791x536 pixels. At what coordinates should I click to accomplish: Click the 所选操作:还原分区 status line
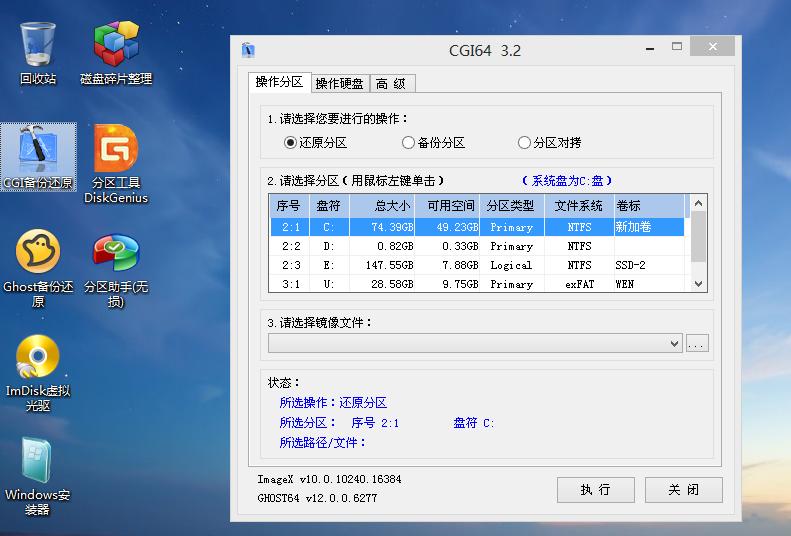[333, 402]
